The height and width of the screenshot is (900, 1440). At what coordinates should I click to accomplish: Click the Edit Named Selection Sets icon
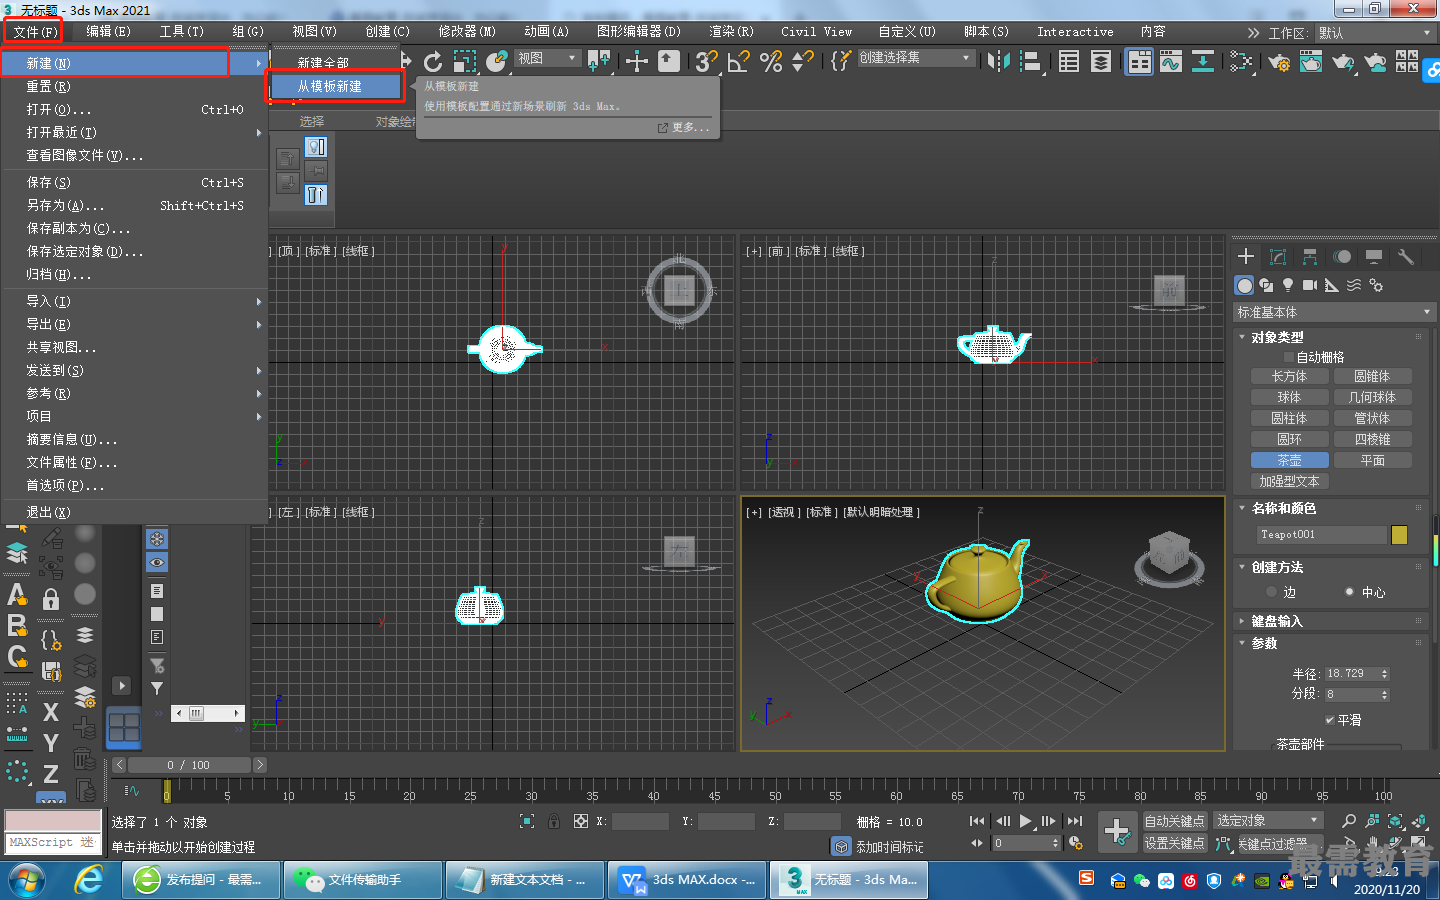pyautogui.click(x=840, y=61)
